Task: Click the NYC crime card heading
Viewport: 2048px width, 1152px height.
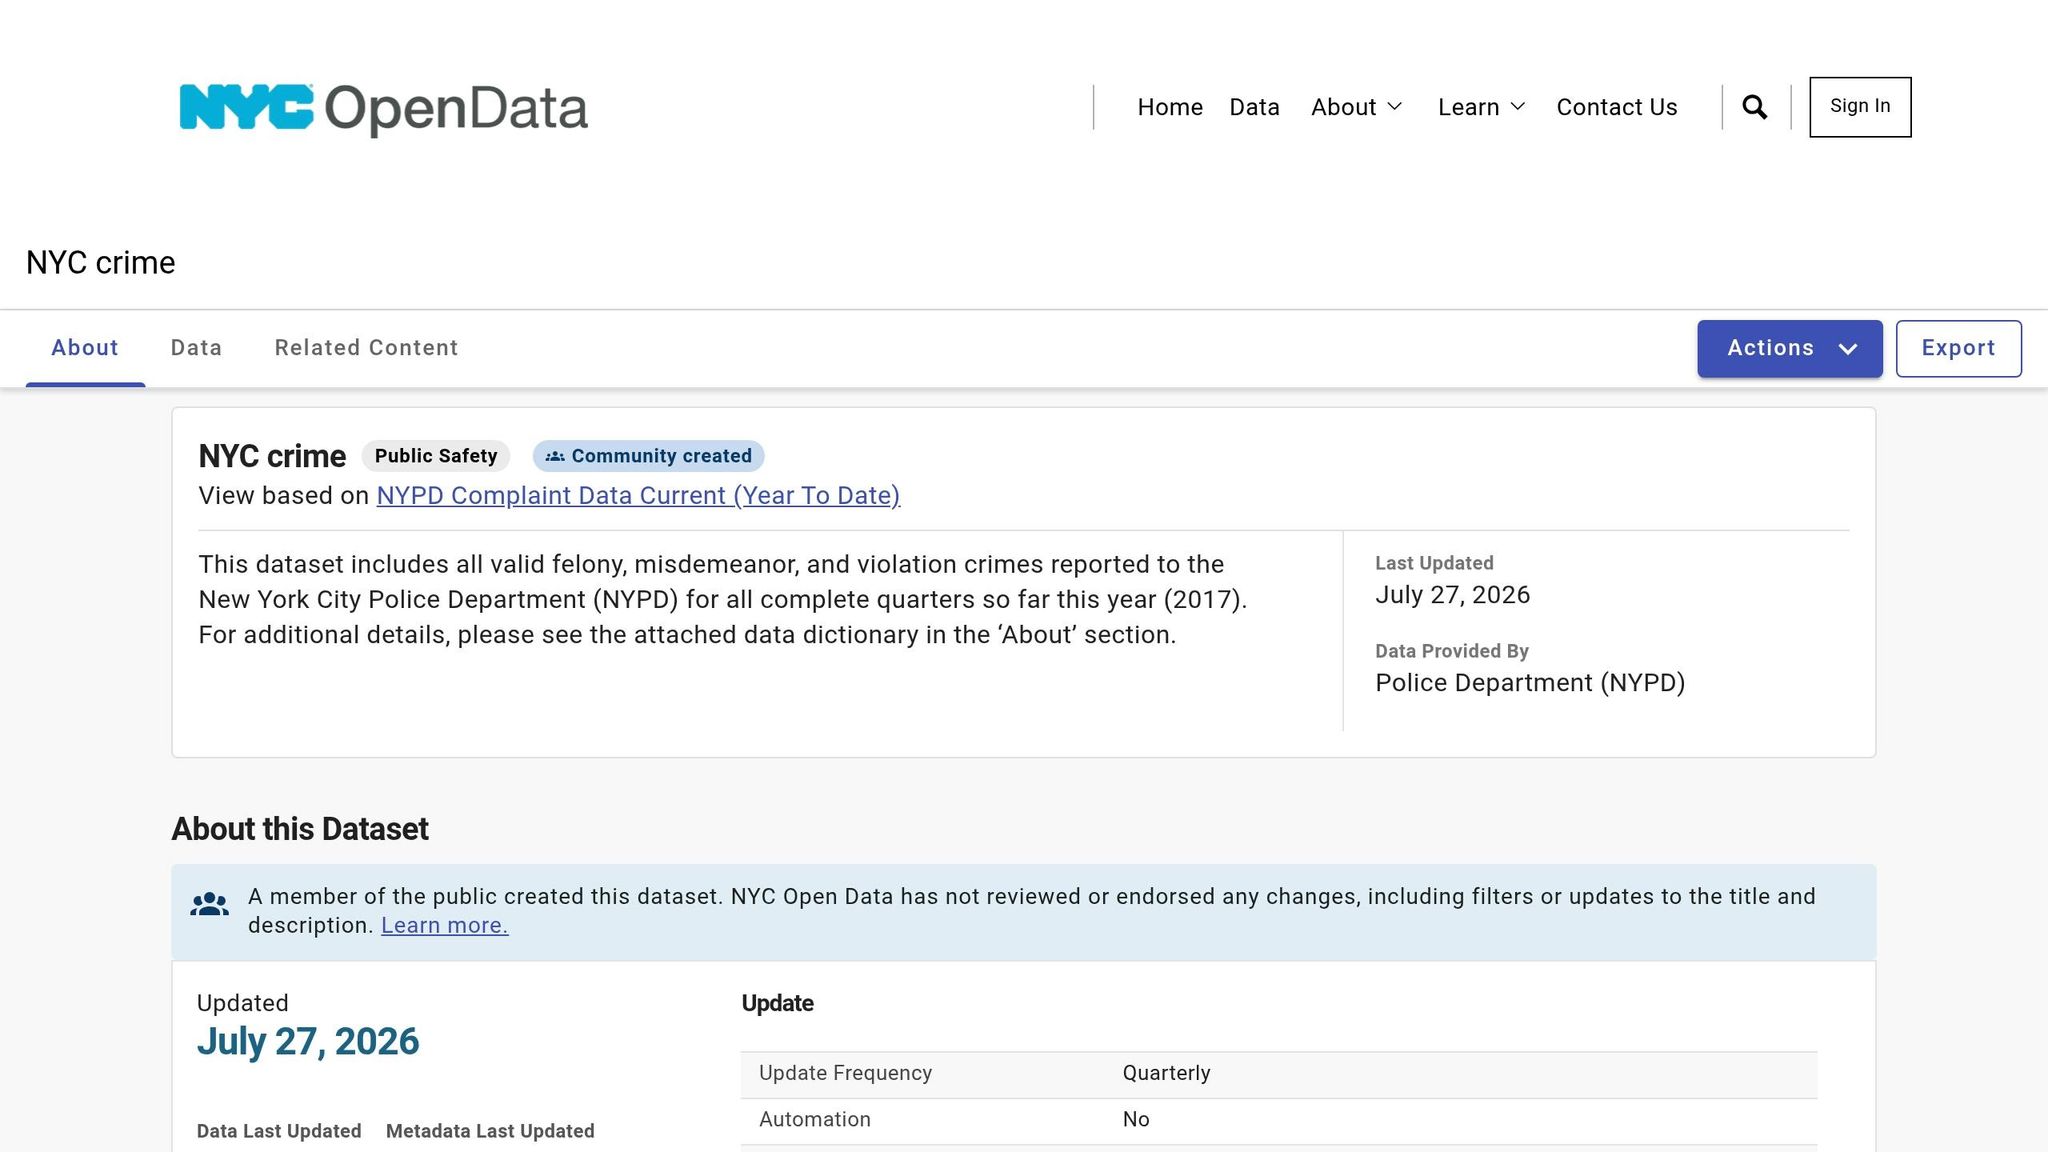Action: pos(272,456)
